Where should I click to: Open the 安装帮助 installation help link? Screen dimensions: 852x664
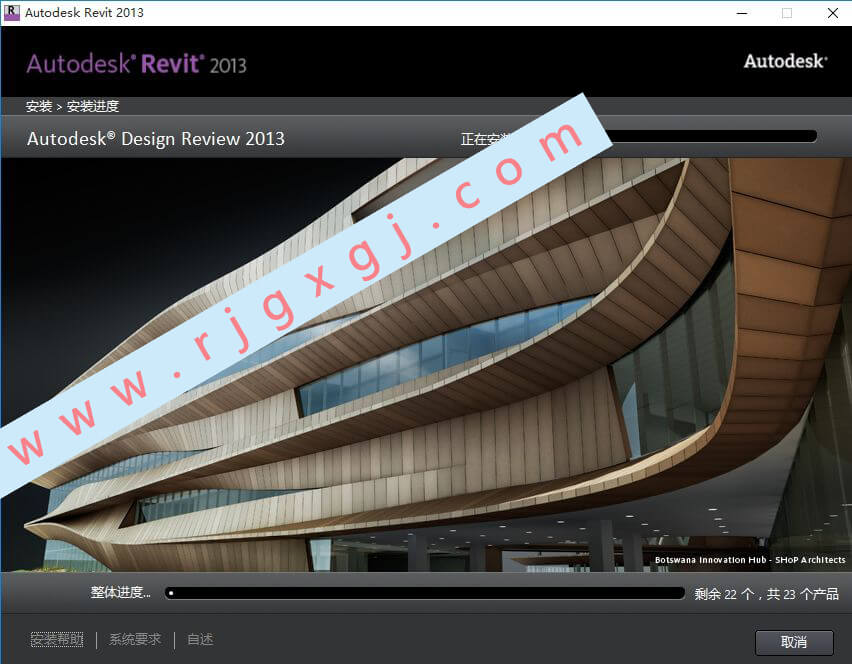coord(57,640)
